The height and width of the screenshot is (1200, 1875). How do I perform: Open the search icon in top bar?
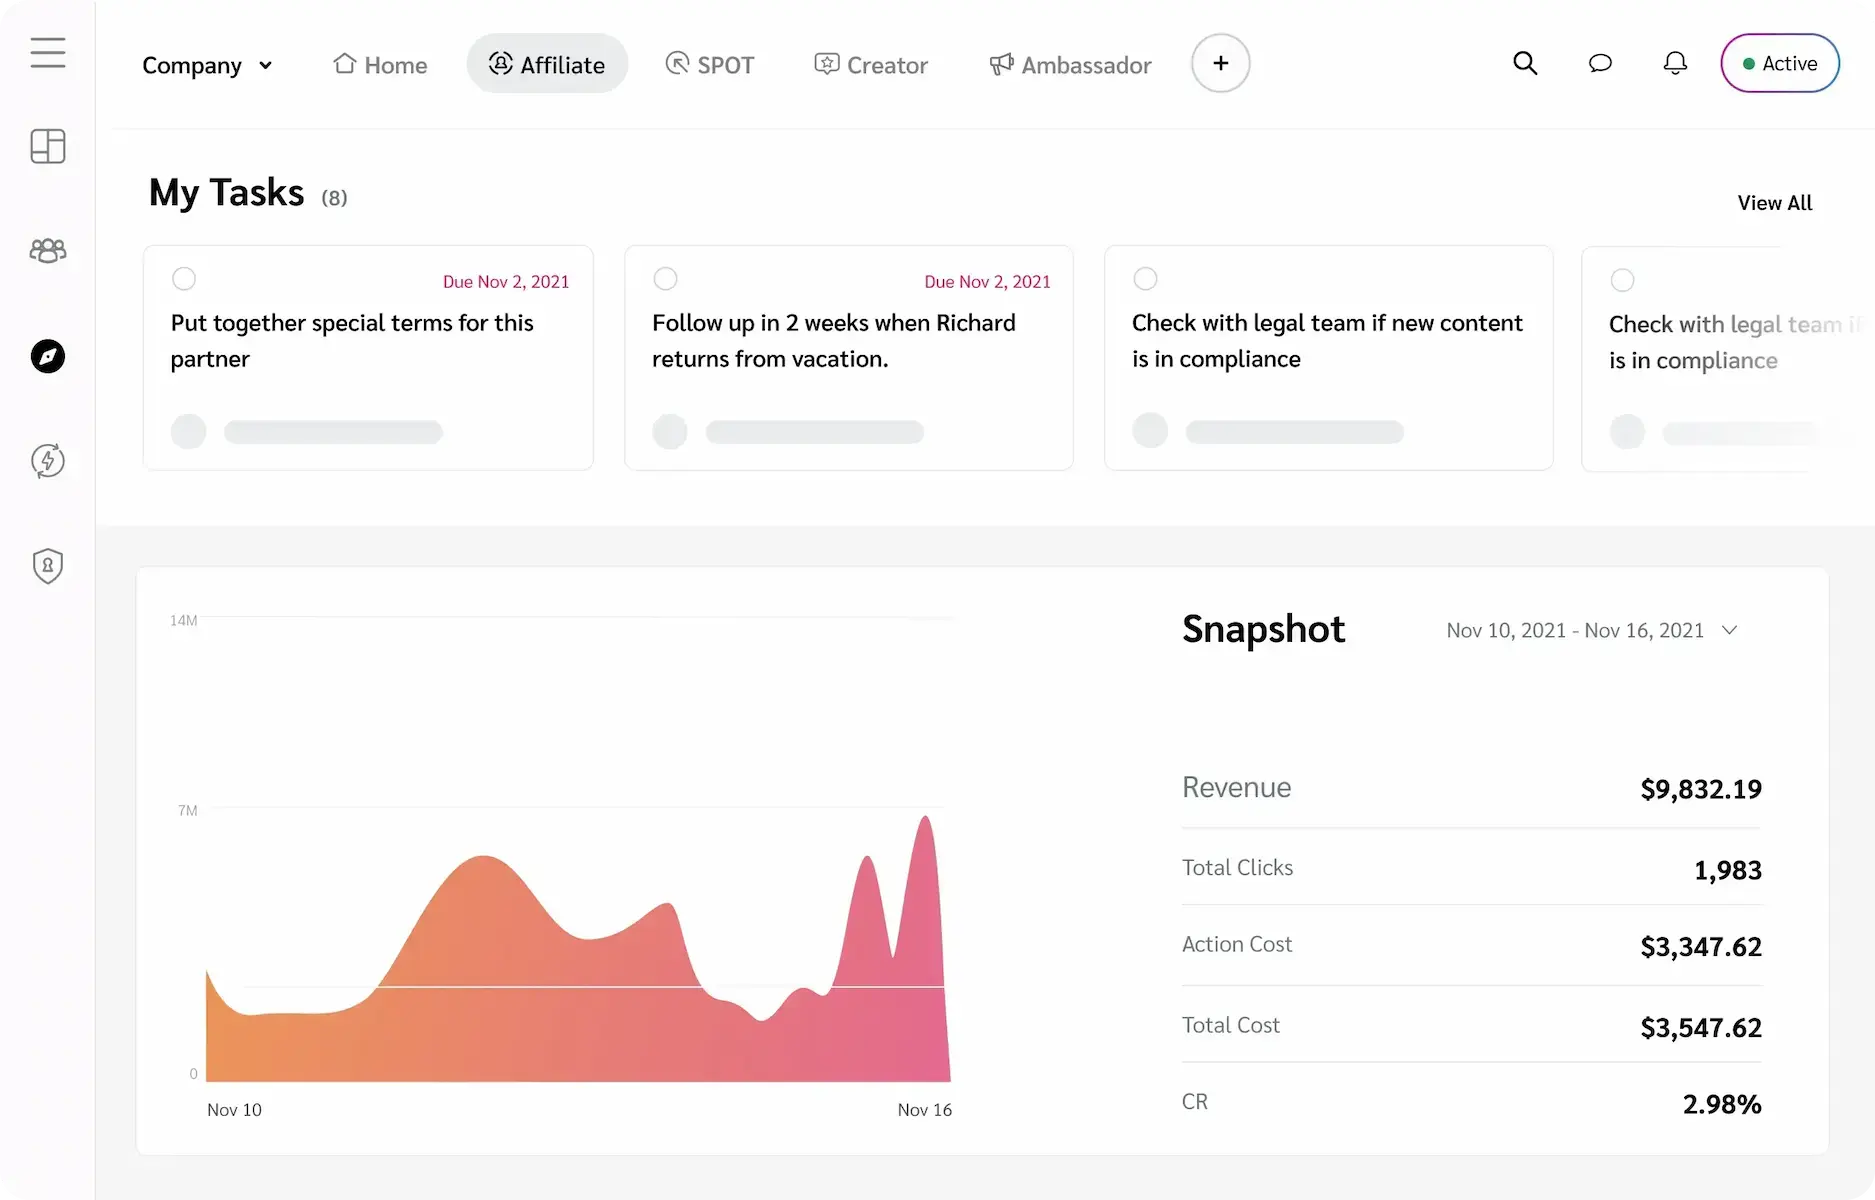1525,63
